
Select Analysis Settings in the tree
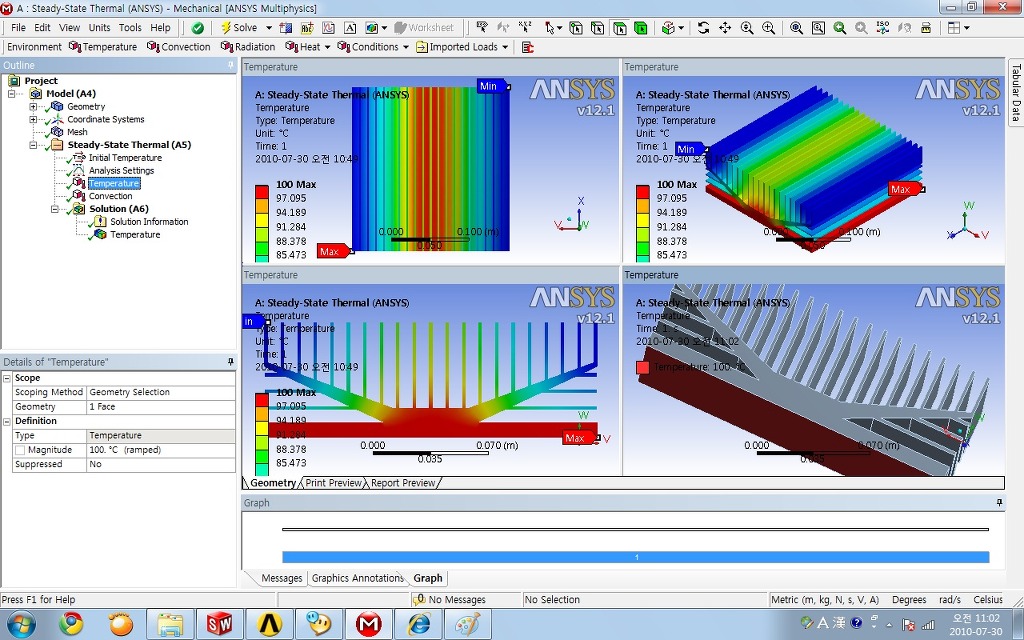click(x=121, y=170)
